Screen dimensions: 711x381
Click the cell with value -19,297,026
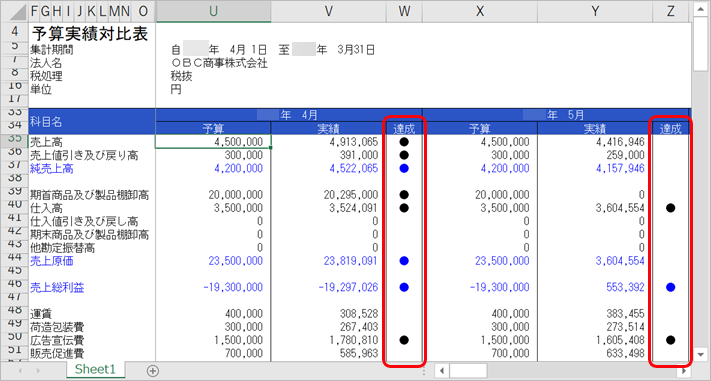pyautogui.click(x=348, y=287)
